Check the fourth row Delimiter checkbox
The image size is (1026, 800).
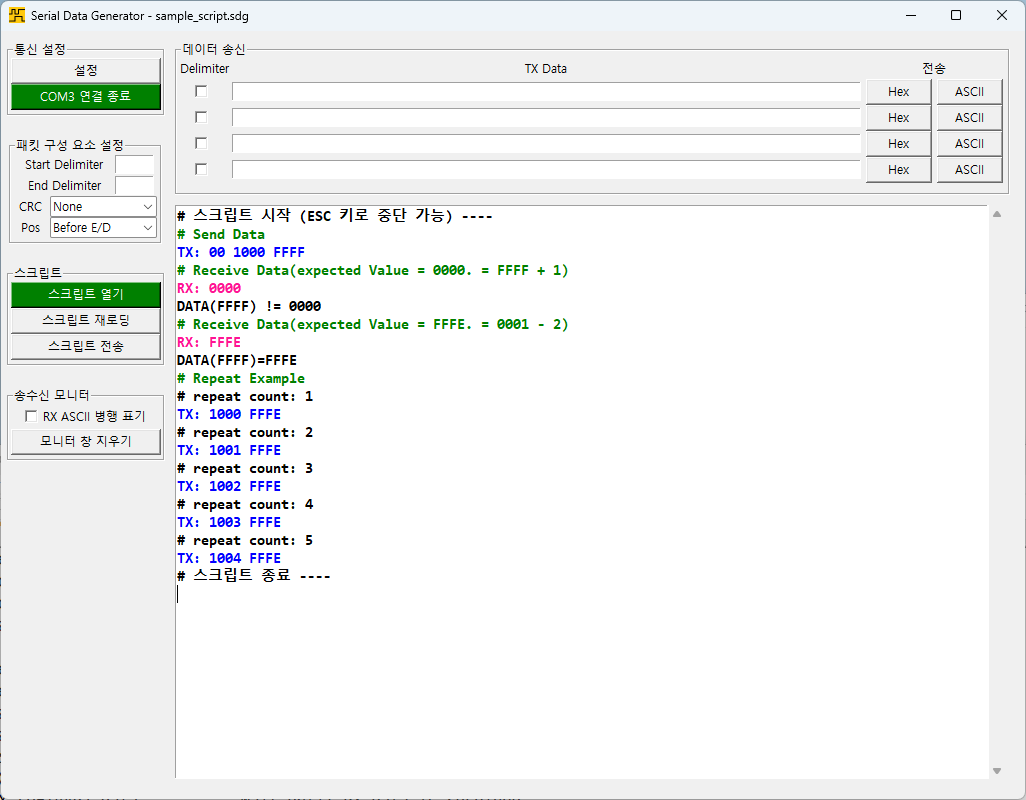[x=202, y=169]
